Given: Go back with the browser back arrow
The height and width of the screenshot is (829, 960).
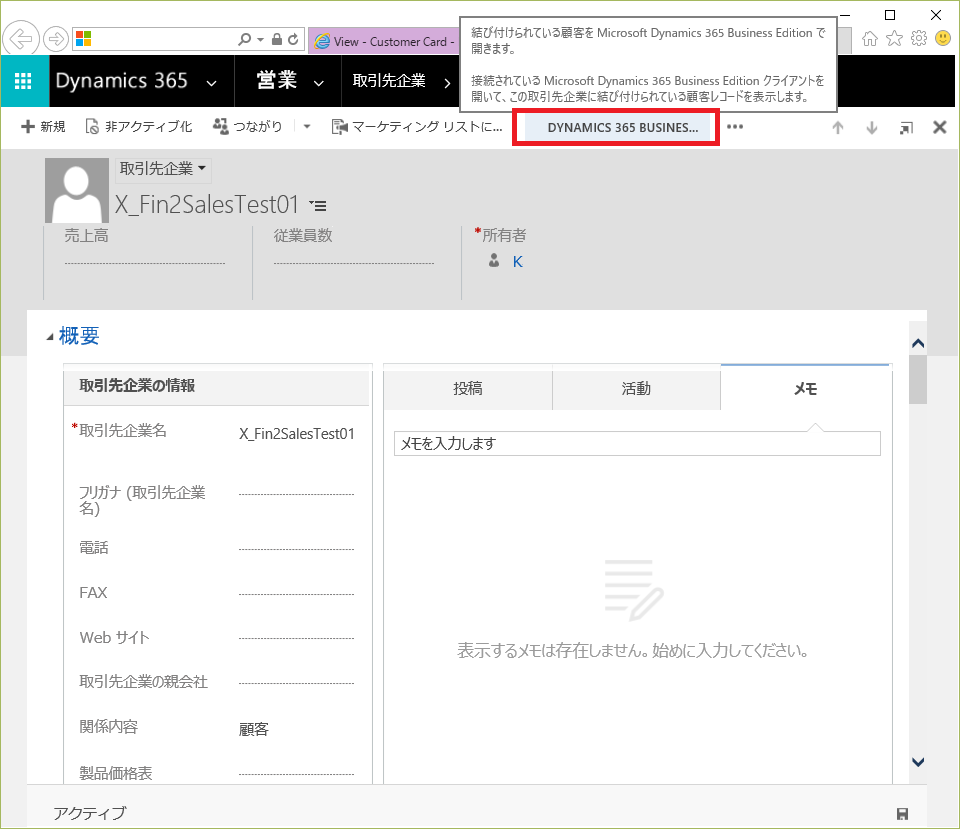Looking at the screenshot, I should coord(21,39).
